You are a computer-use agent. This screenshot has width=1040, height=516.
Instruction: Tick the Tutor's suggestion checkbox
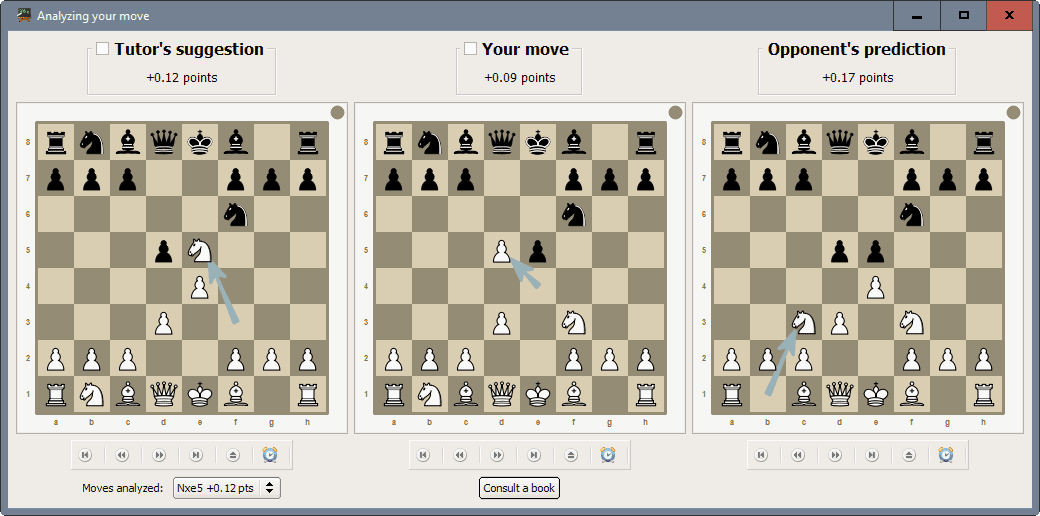103,48
